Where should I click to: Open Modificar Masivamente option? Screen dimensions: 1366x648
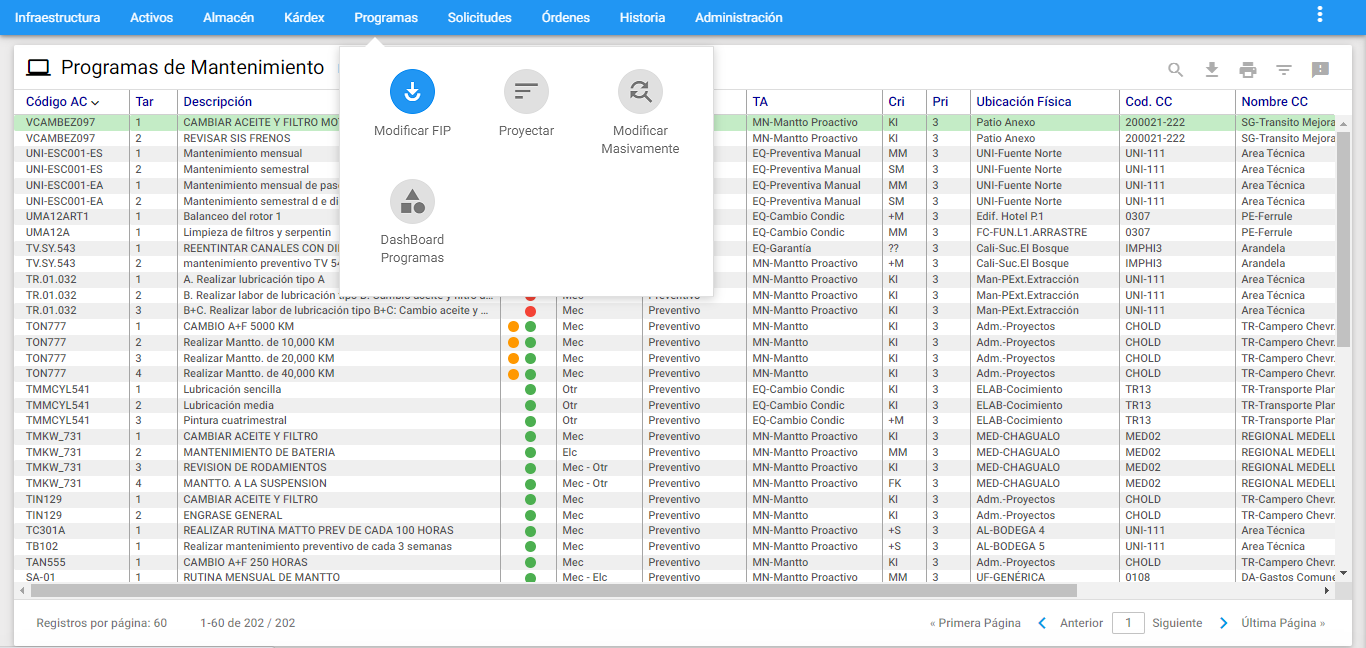click(x=640, y=112)
